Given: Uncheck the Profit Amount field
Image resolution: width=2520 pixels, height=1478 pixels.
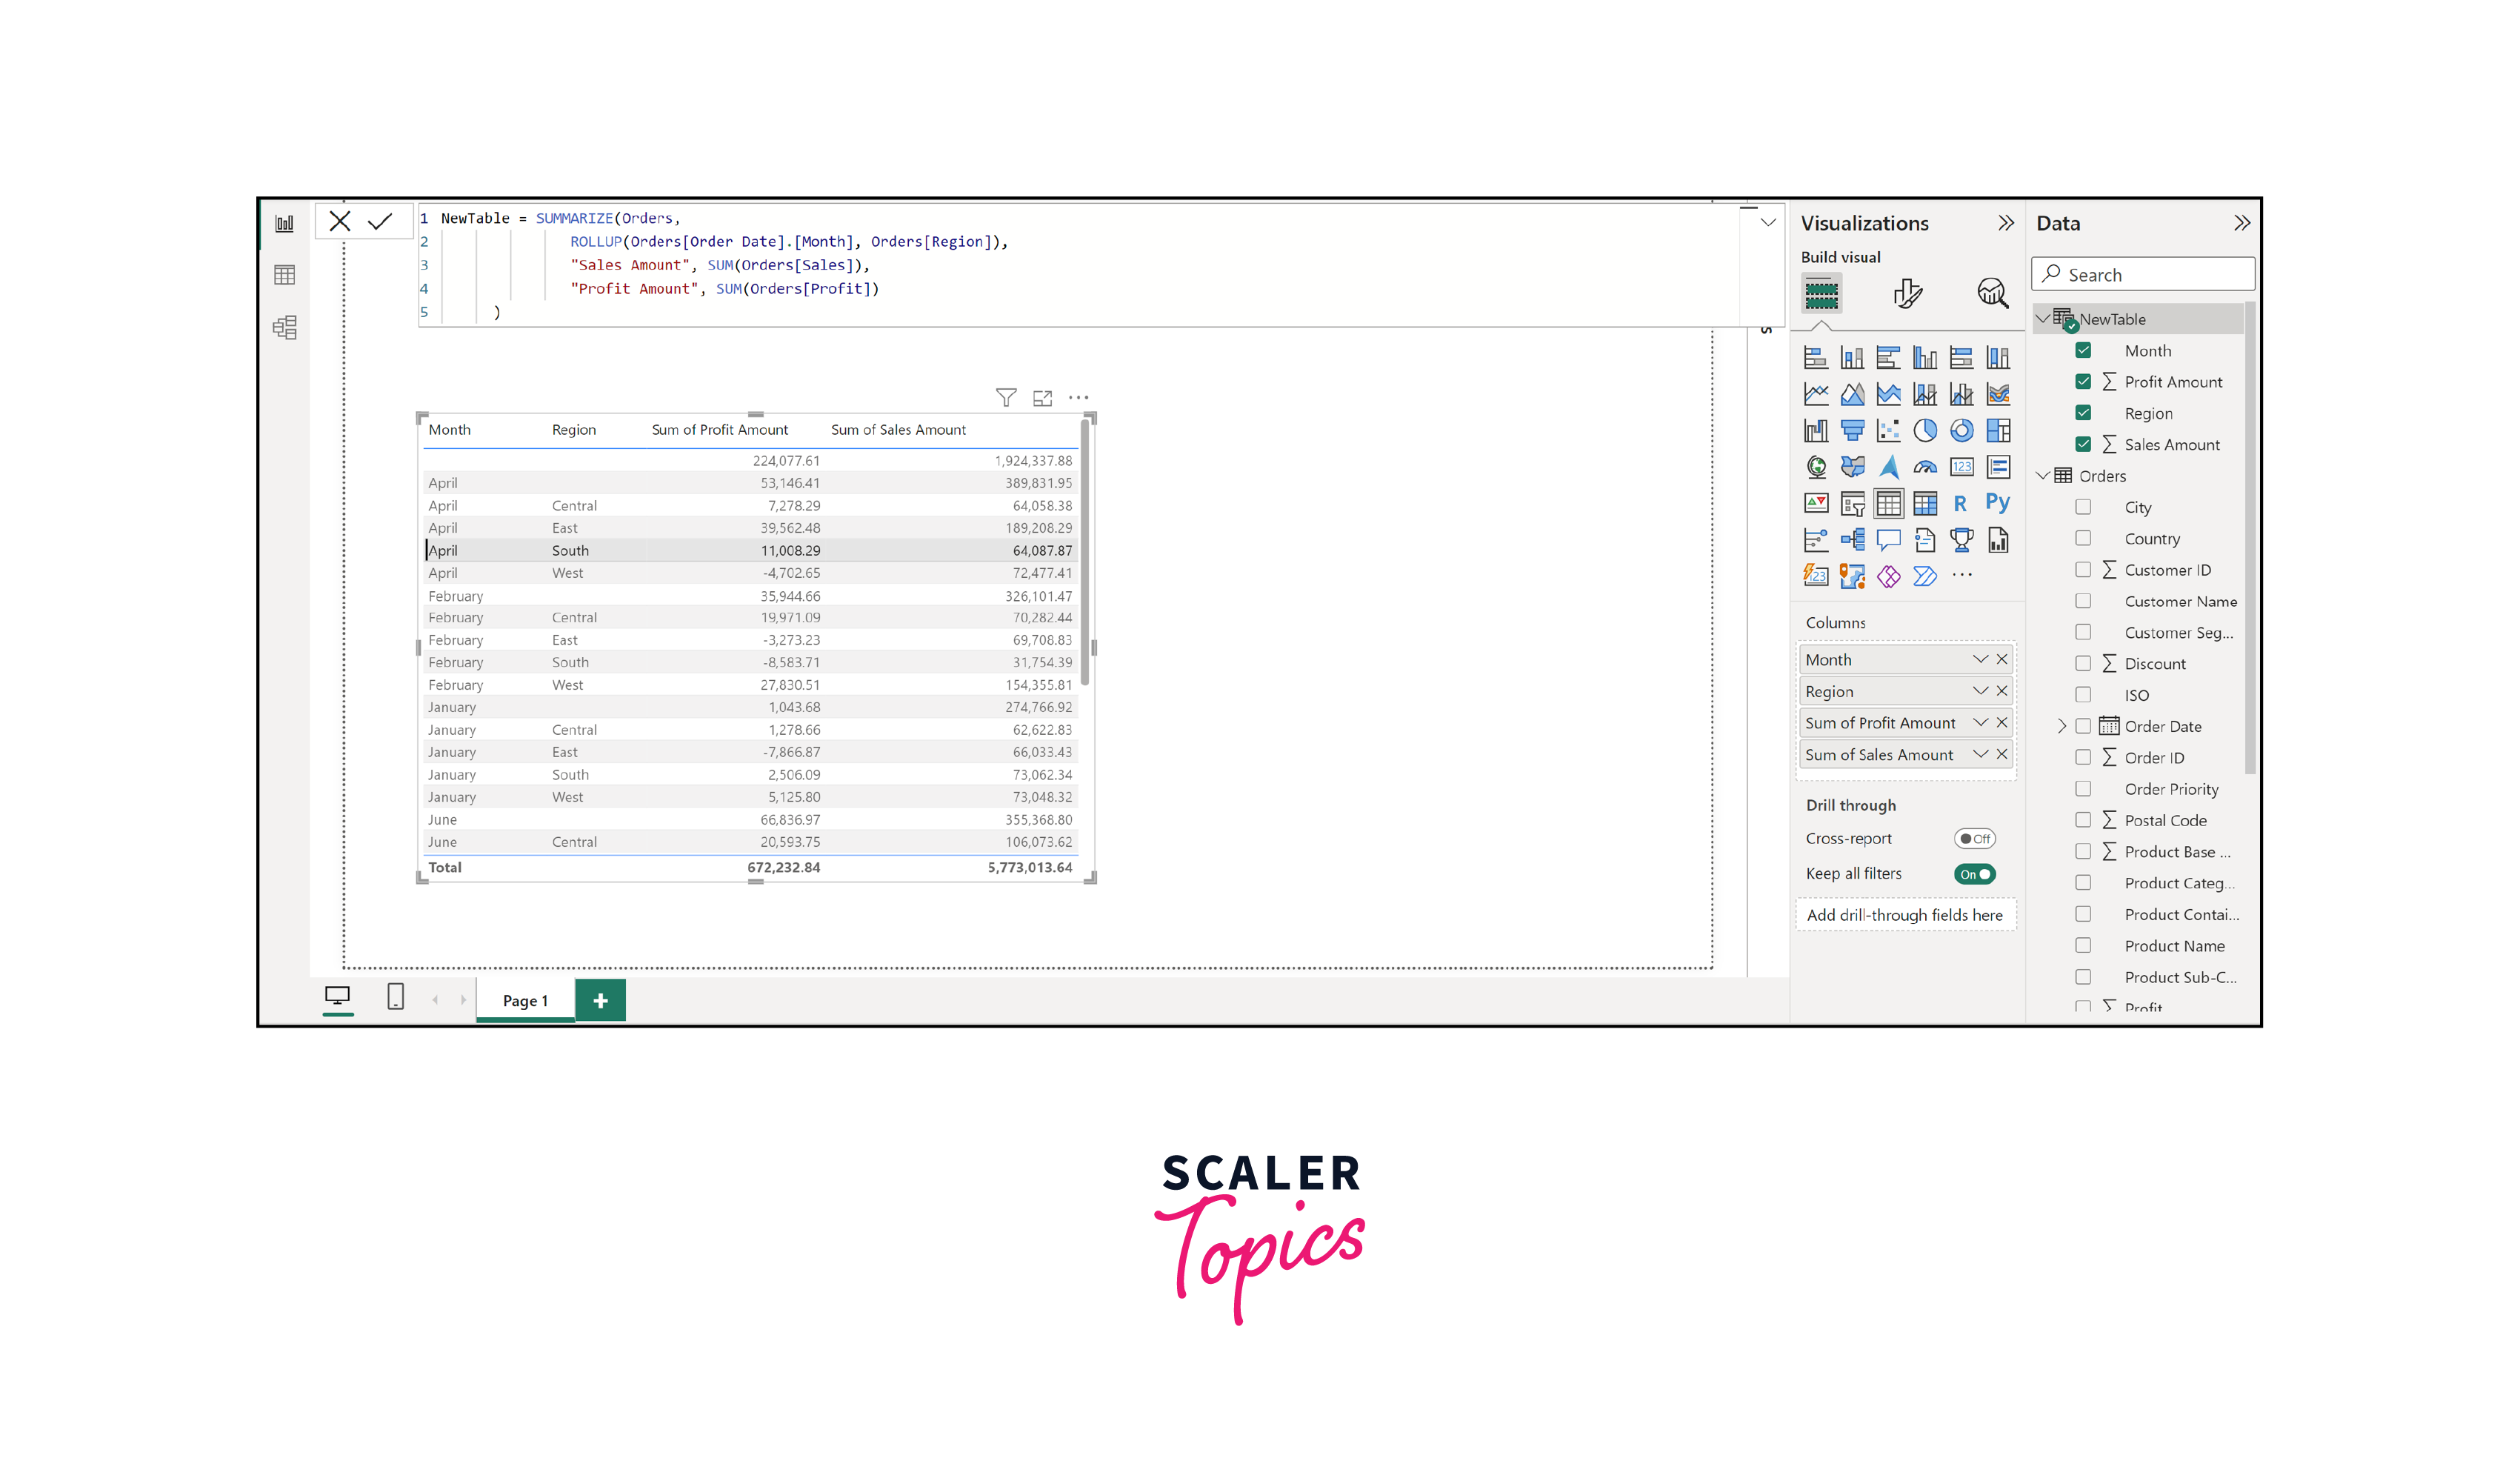Looking at the screenshot, I should [x=2083, y=382].
